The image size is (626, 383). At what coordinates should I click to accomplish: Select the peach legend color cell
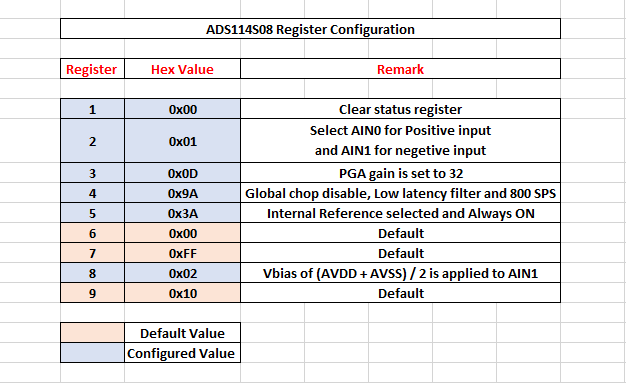pyautogui.click(x=92, y=332)
